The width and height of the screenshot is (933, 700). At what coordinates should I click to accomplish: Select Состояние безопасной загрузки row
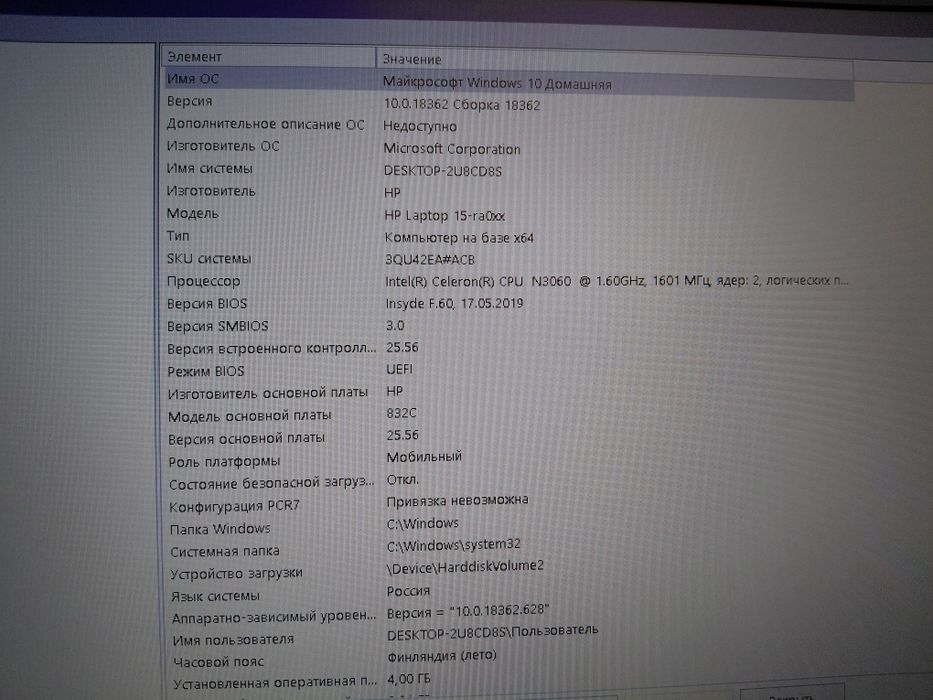pos(271,483)
